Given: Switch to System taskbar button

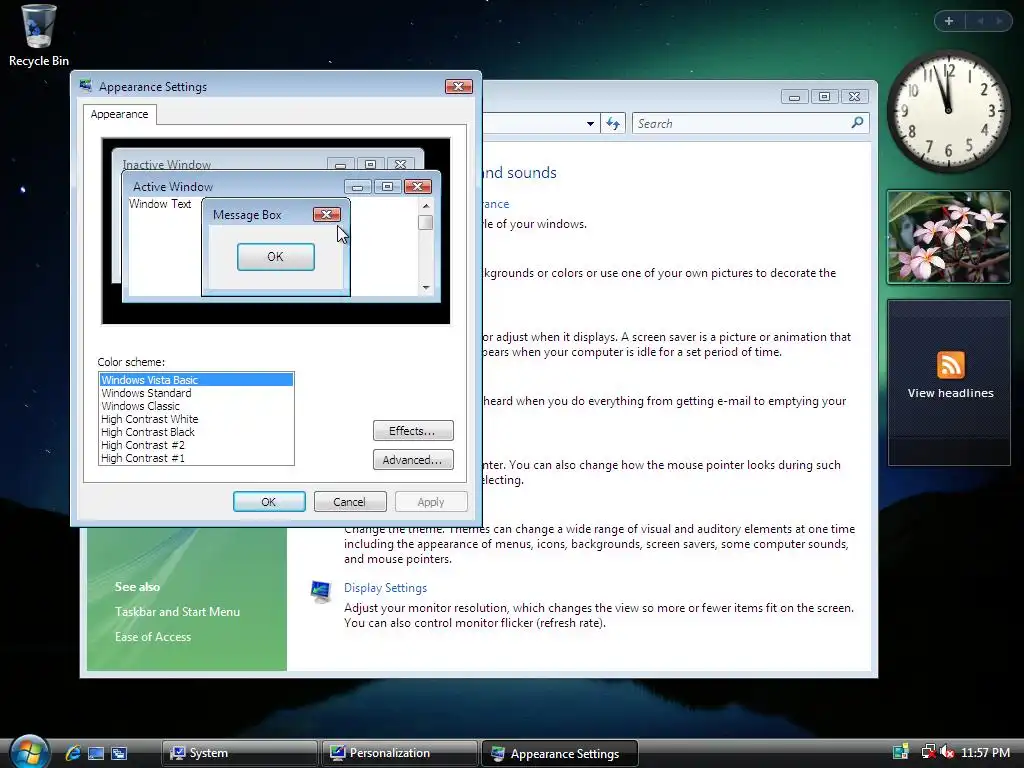Looking at the screenshot, I should click(239, 753).
